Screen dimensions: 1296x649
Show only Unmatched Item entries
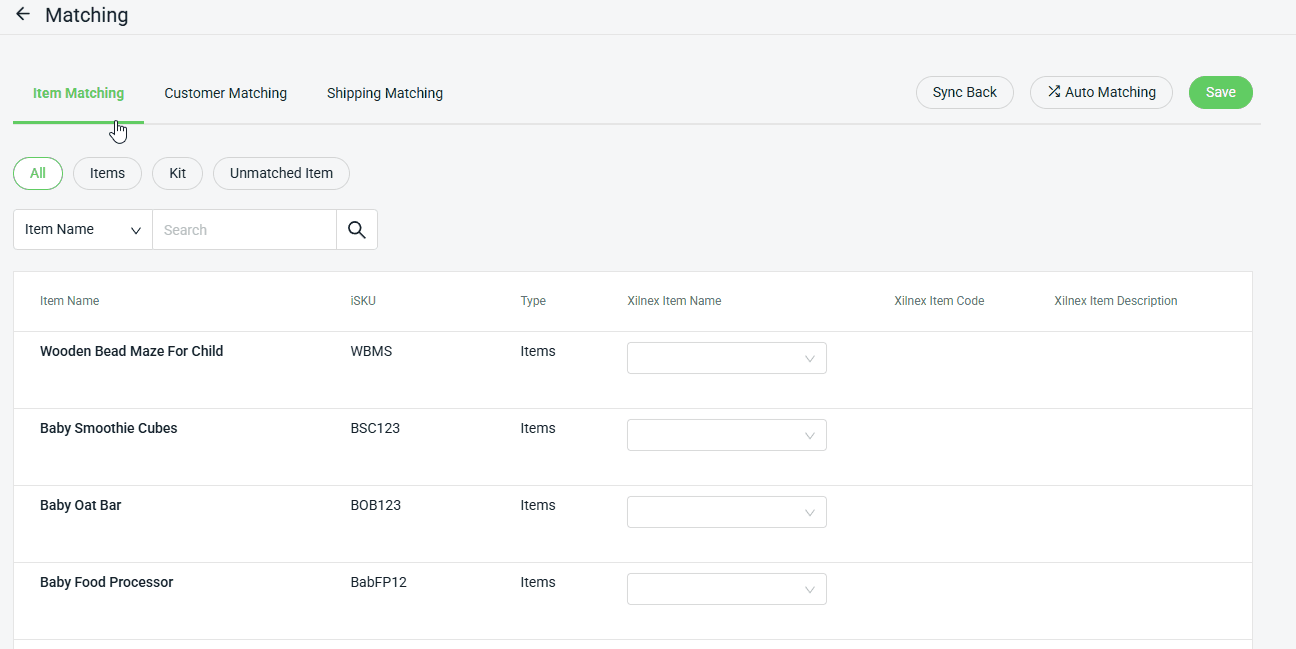[281, 173]
